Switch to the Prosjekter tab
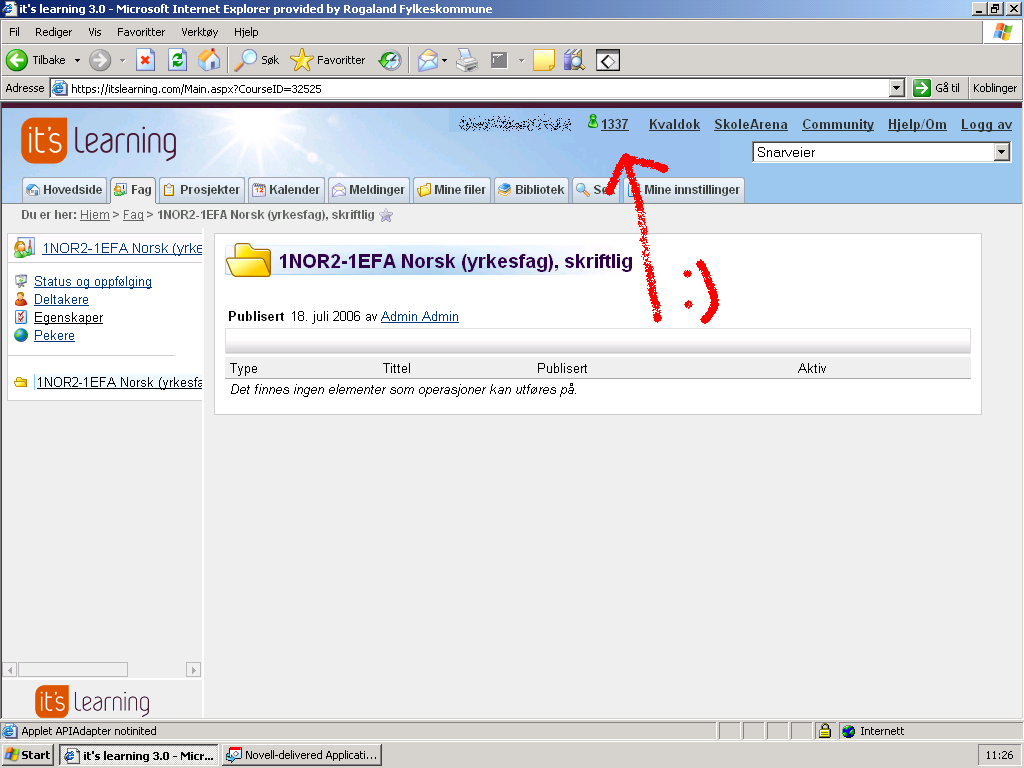The width and height of the screenshot is (1024, 768). (x=202, y=190)
